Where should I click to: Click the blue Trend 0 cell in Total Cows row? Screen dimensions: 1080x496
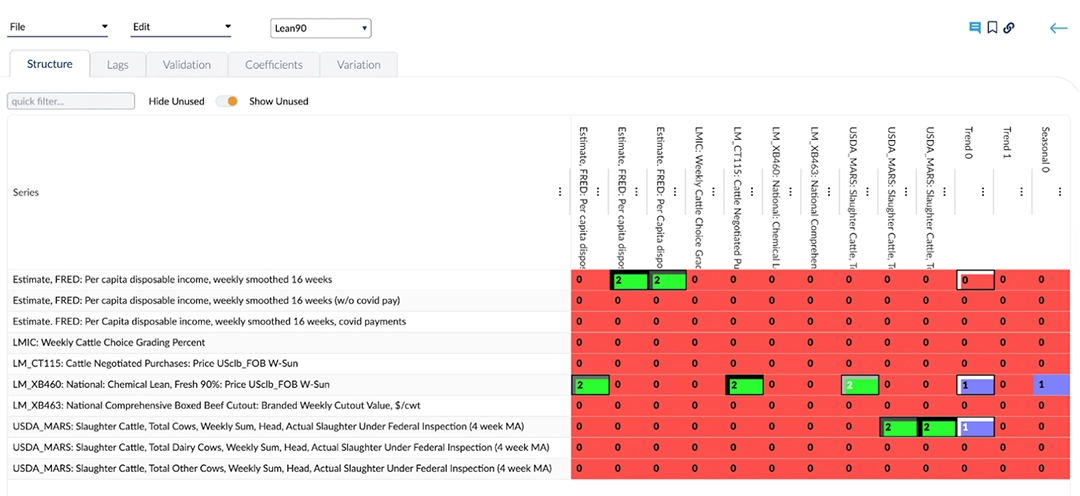click(x=975, y=427)
